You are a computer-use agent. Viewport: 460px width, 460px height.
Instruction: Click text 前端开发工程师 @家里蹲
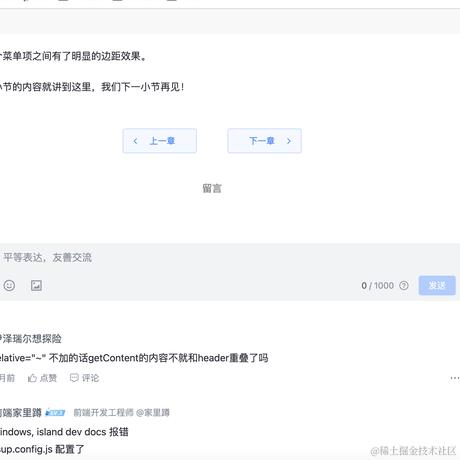coord(121,413)
